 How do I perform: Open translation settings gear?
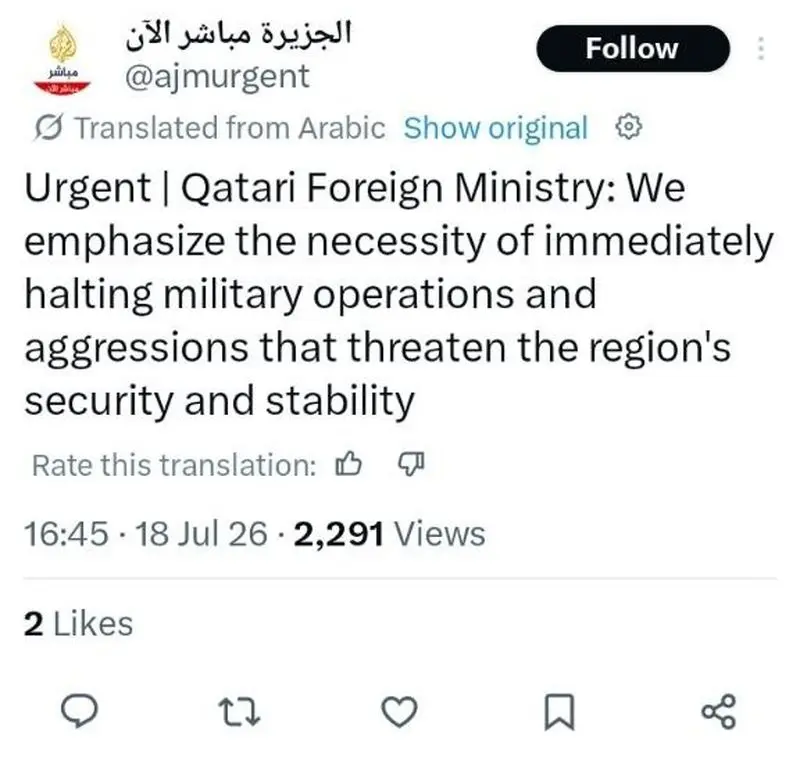[628, 127]
